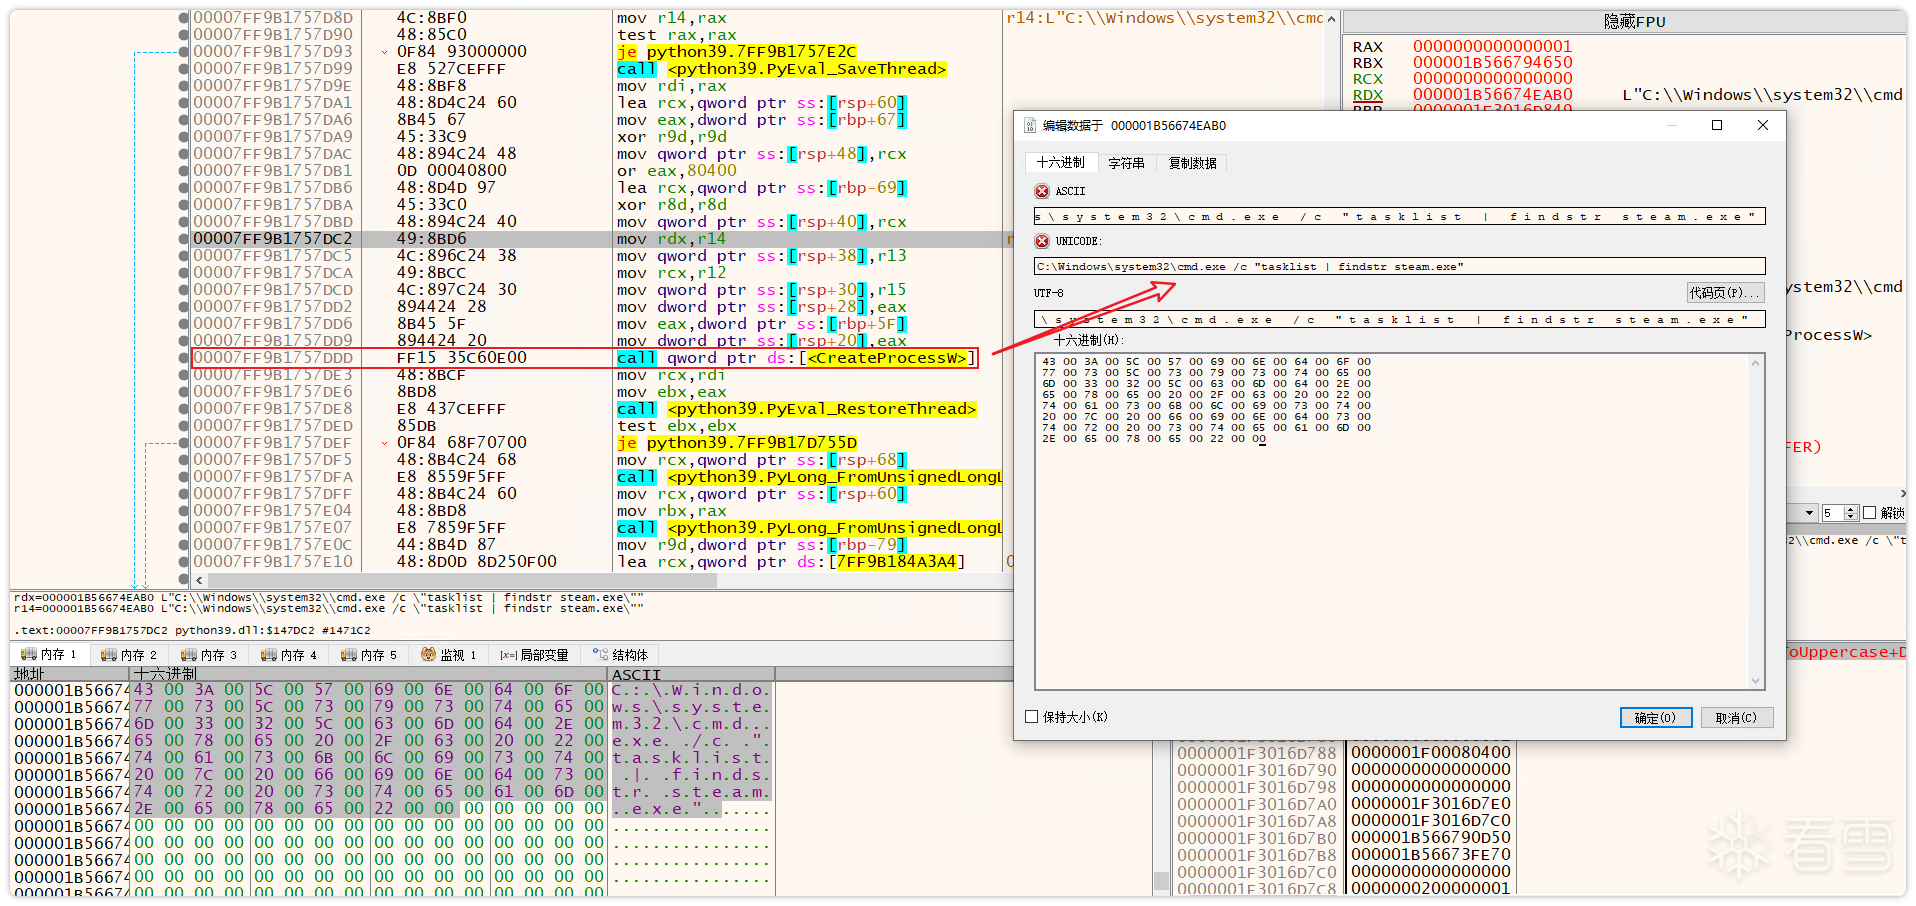
Task: Click the jump arrow at address 7D93
Action: [385, 52]
